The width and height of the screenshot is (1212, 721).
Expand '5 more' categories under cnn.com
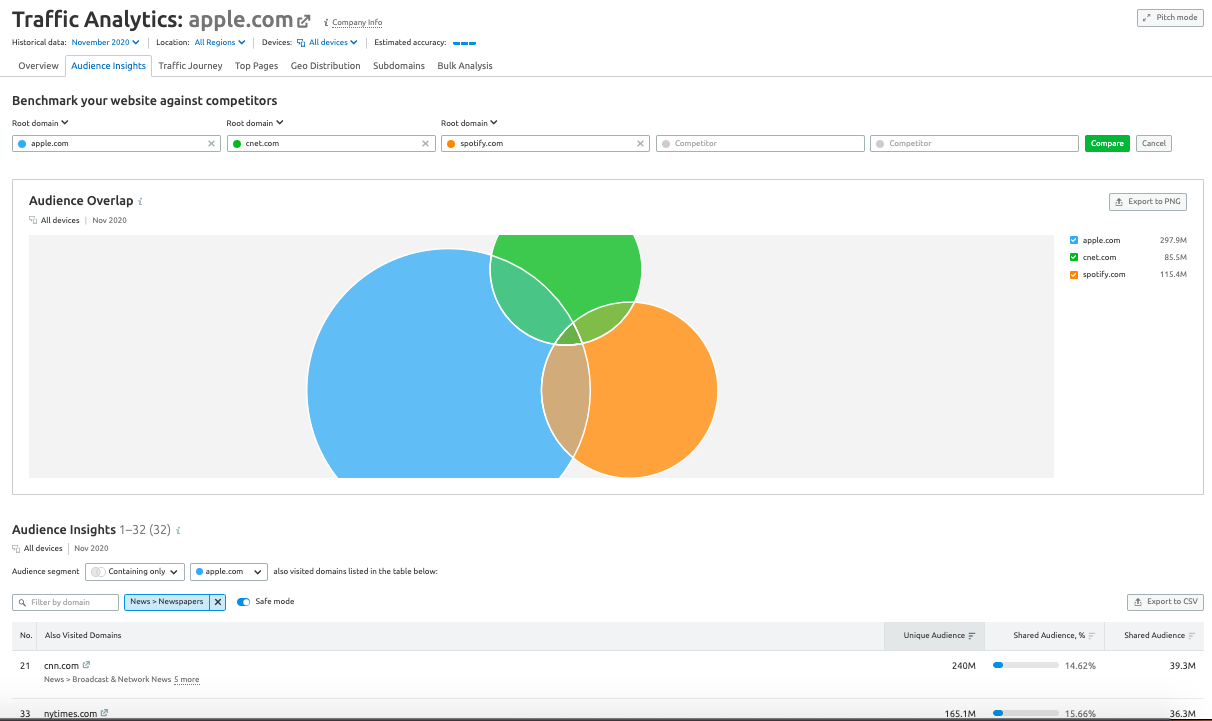[186, 680]
